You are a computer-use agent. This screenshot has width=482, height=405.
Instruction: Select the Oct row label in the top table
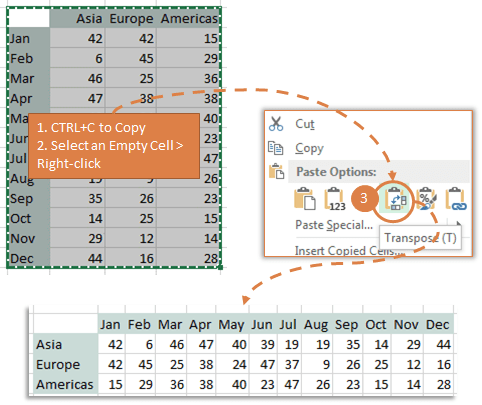tap(29, 218)
